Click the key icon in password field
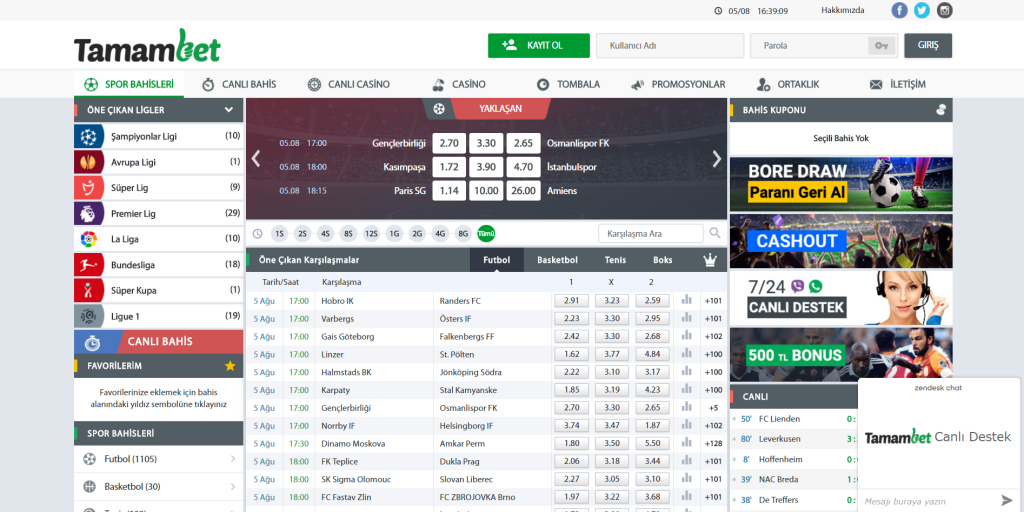 [881, 46]
